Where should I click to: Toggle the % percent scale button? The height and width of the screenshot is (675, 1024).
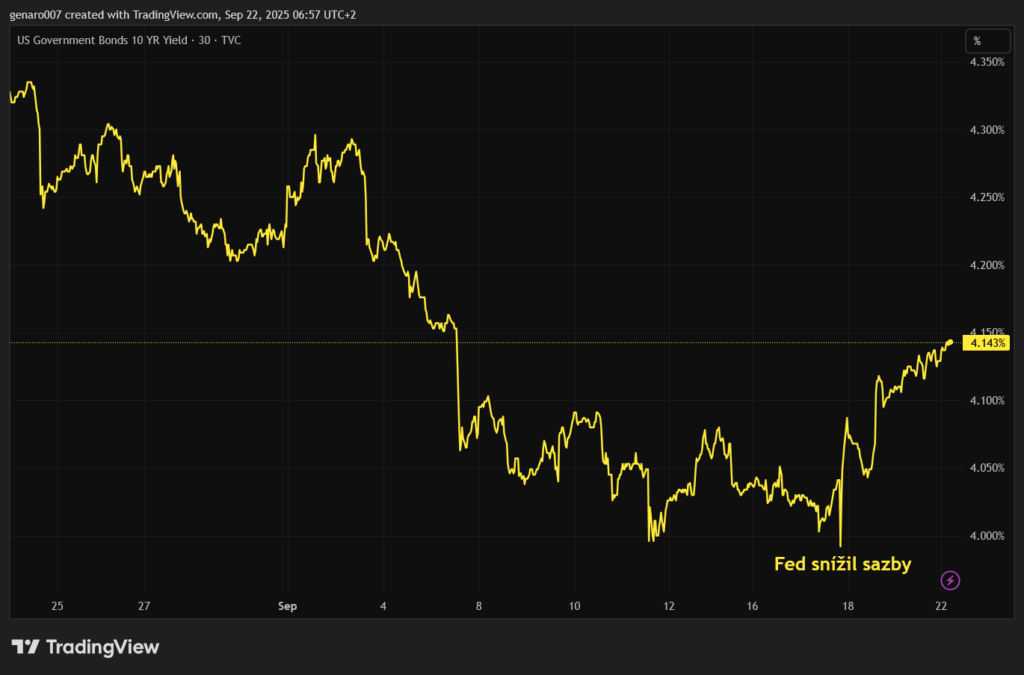tap(977, 41)
